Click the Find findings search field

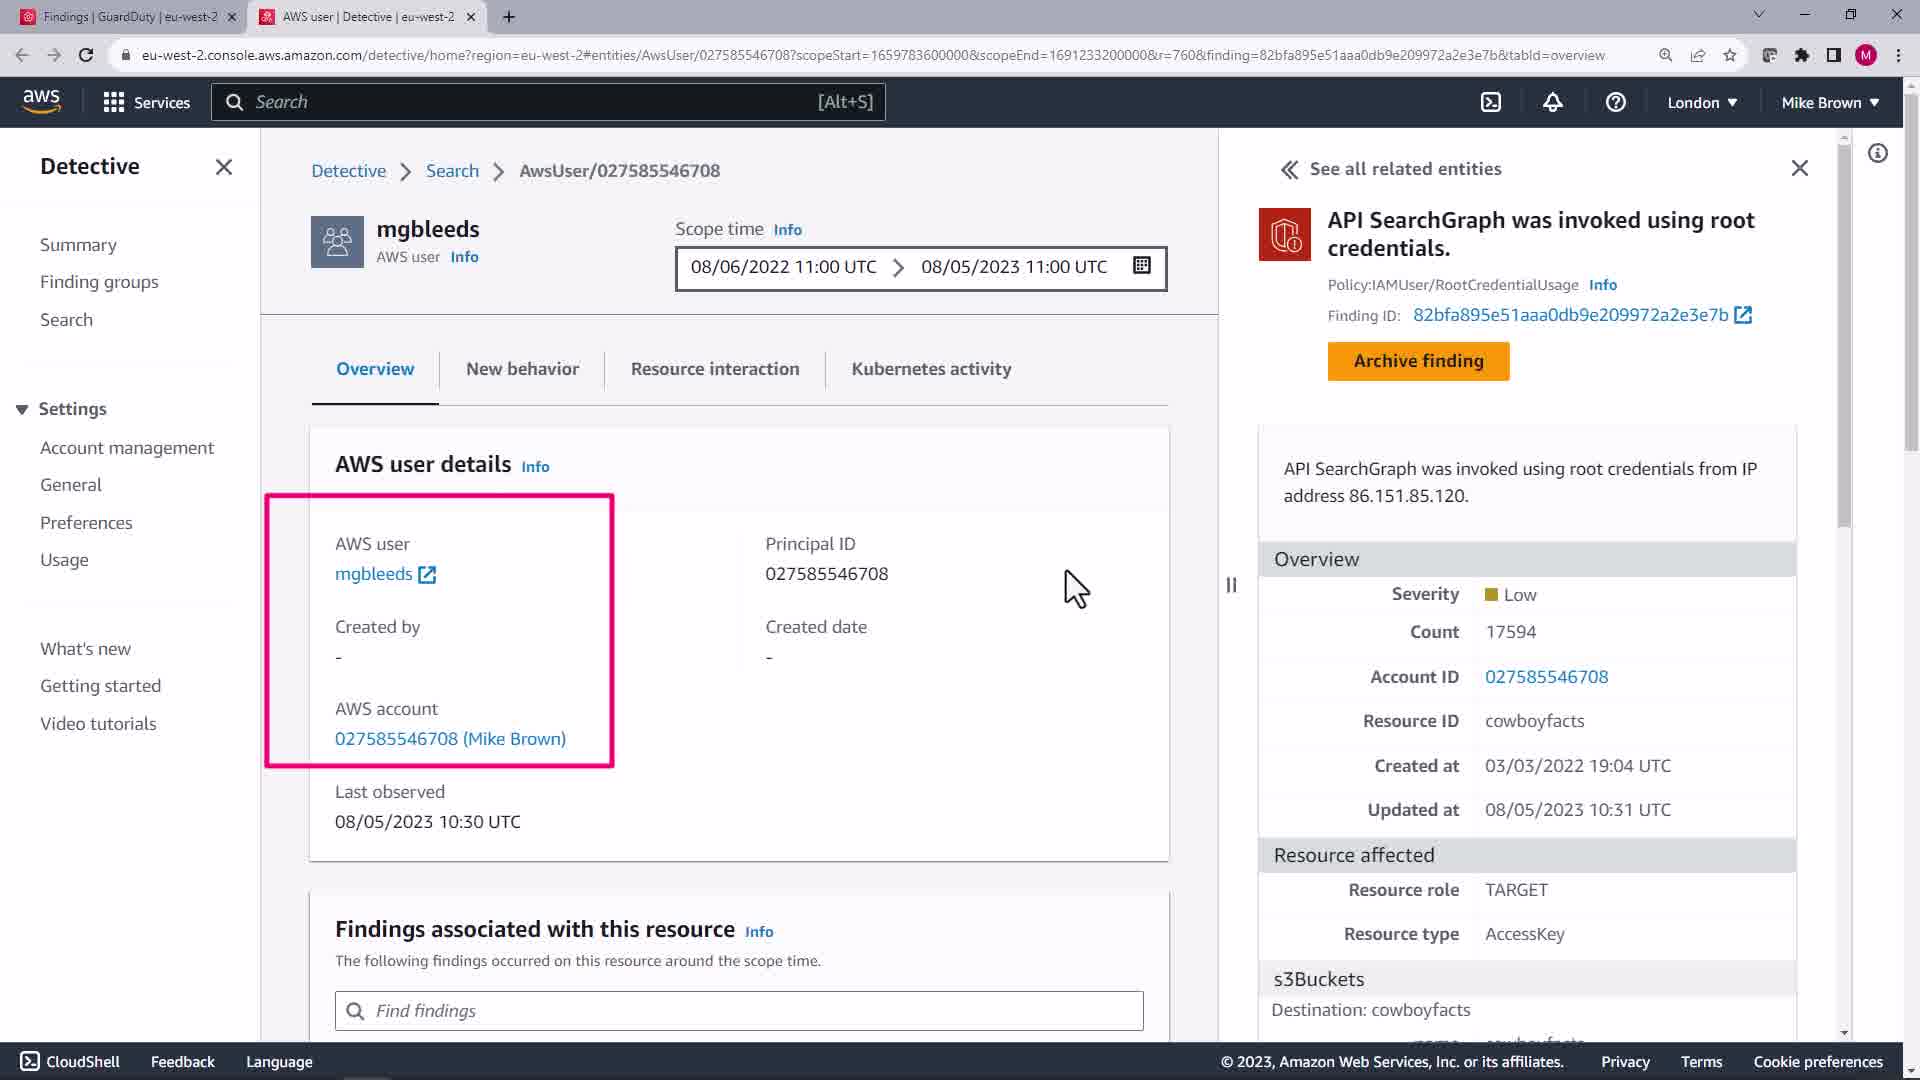pos(739,1011)
